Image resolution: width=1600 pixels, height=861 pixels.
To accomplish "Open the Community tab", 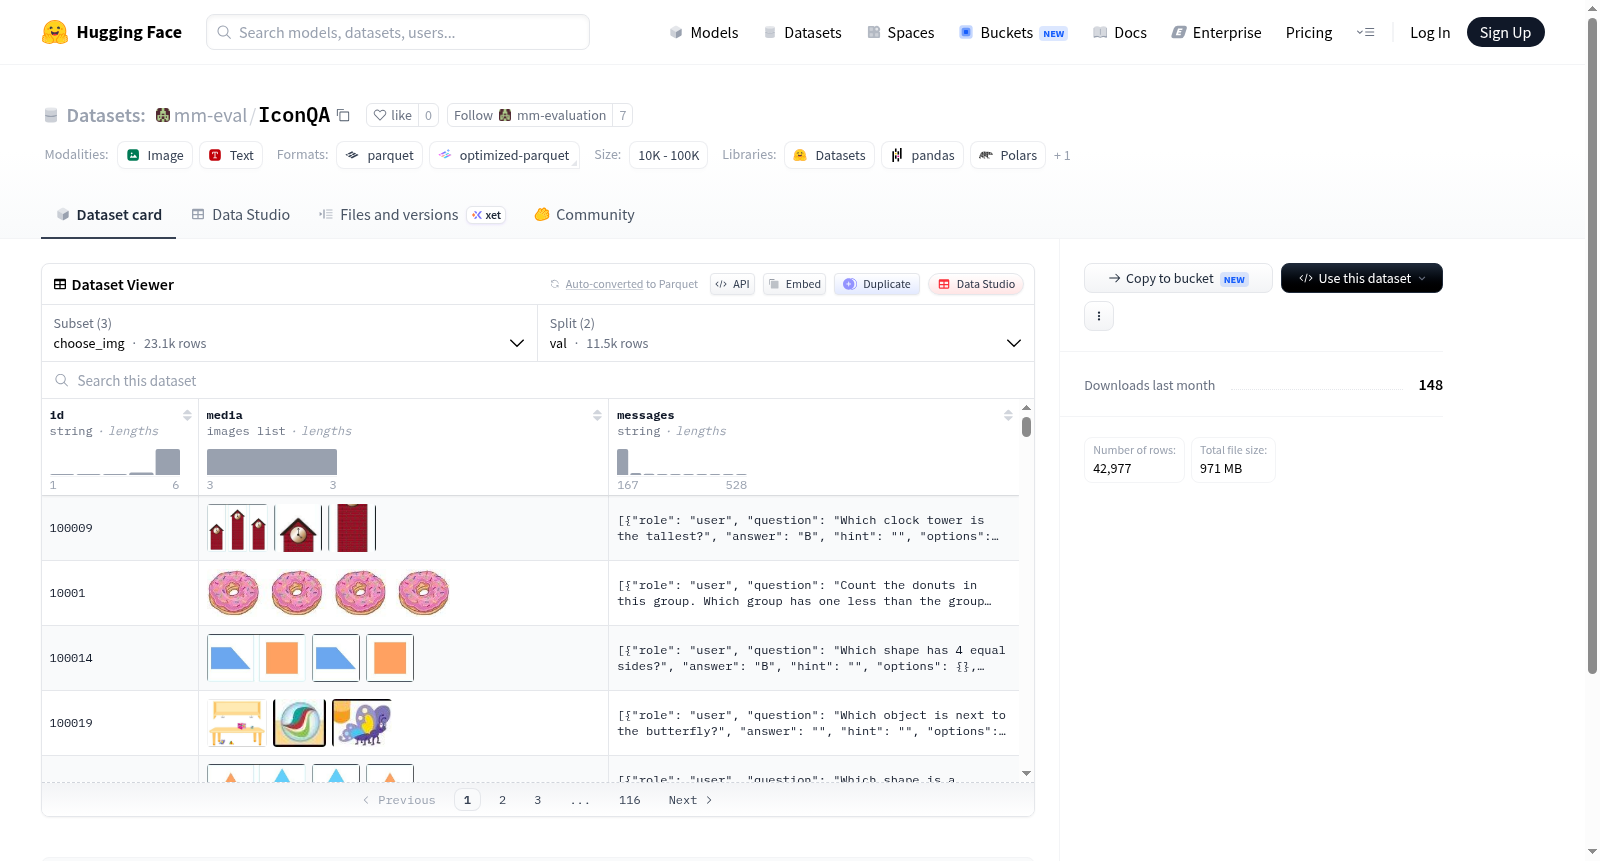I will click(x=585, y=214).
